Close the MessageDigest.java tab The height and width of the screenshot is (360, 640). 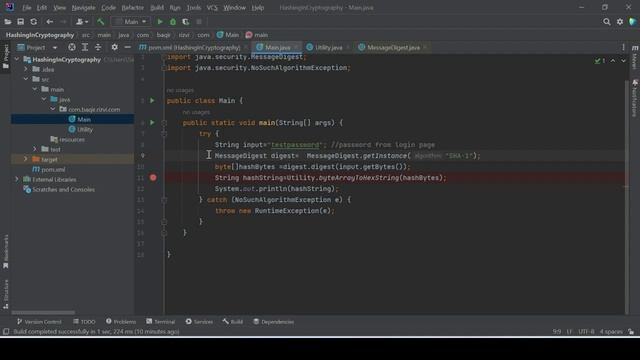[x=425, y=48]
